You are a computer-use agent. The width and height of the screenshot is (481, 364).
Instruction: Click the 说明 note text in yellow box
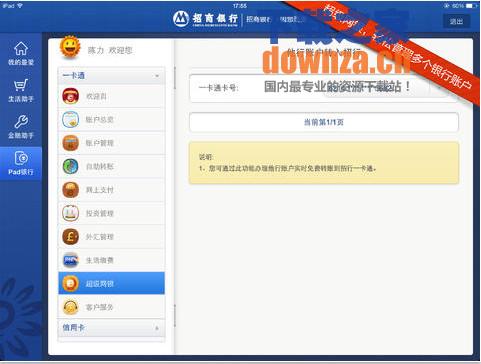pyautogui.click(x=287, y=163)
